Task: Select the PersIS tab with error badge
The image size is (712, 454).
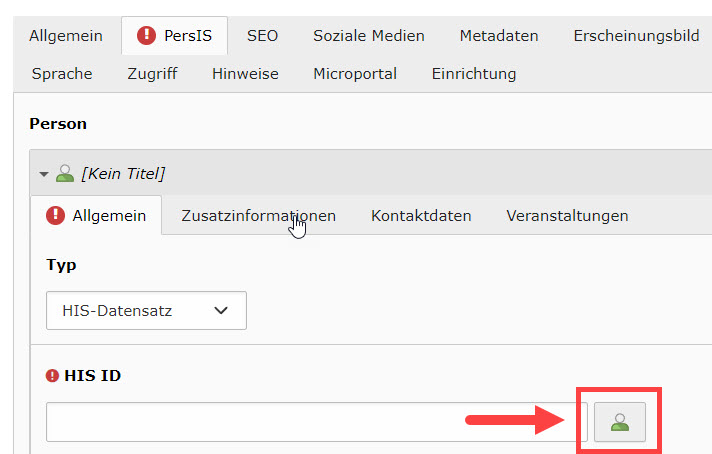Action: tap(174, 36)
